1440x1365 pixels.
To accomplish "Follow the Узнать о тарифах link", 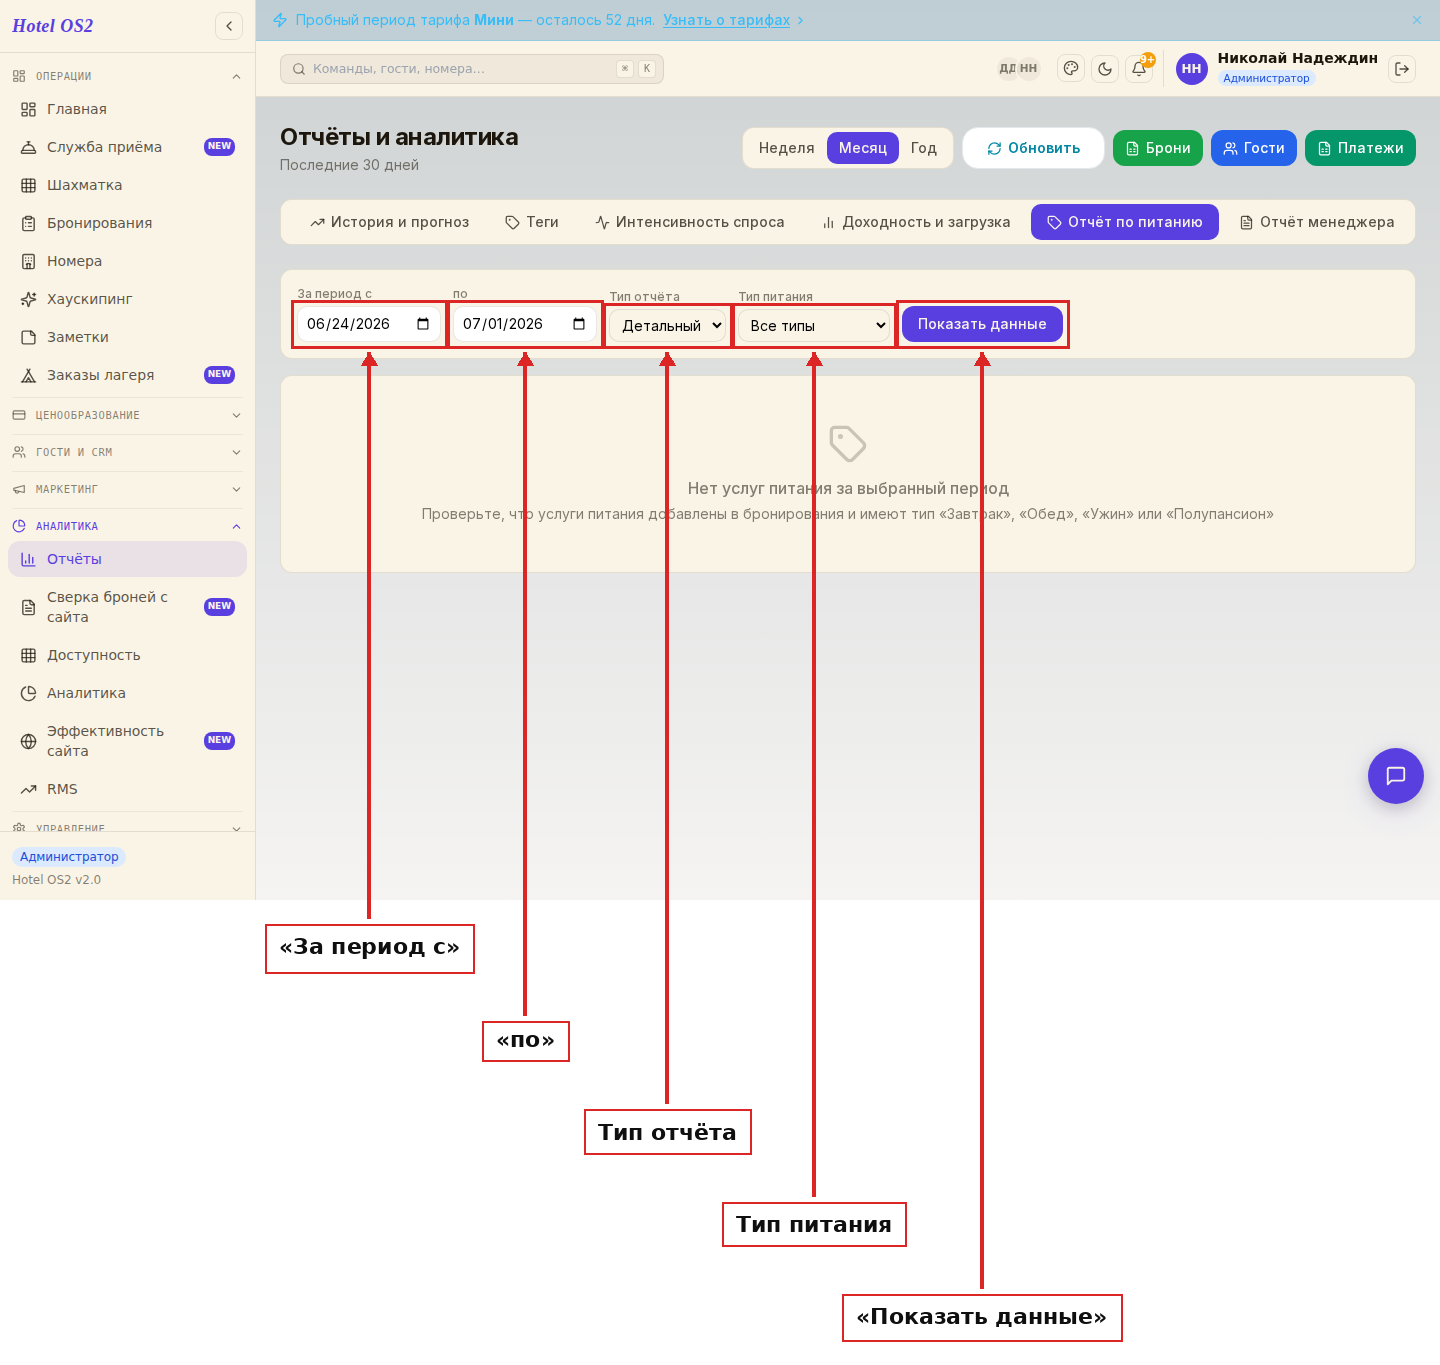I will [x=726, y=20].
